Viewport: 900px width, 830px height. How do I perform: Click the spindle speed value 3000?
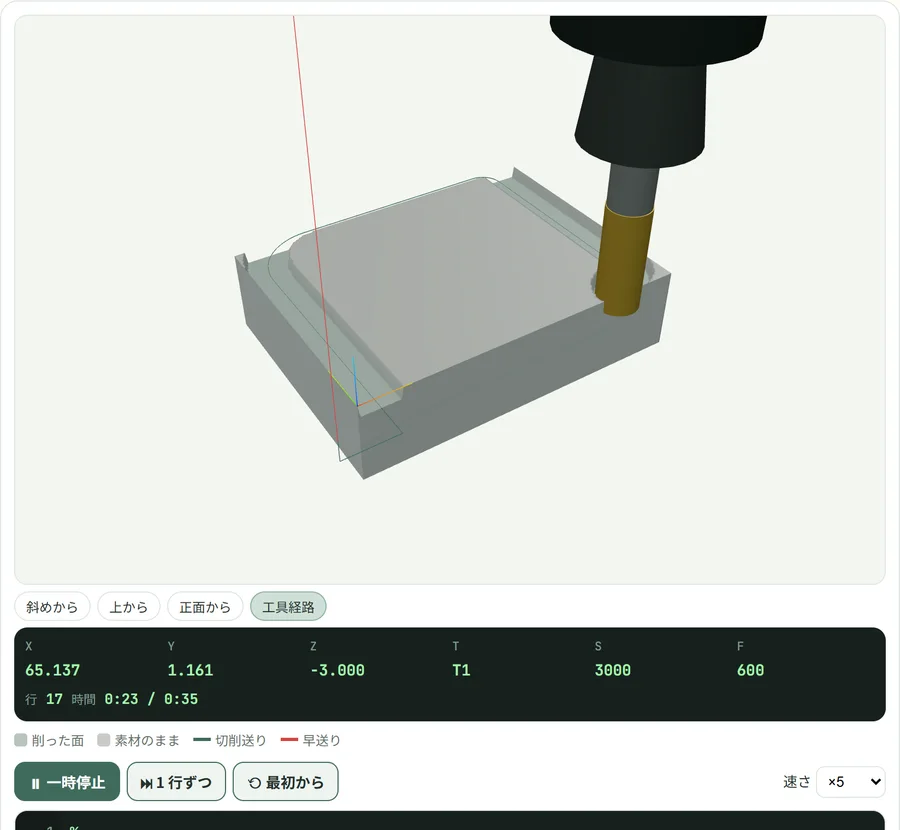point(612,670)
